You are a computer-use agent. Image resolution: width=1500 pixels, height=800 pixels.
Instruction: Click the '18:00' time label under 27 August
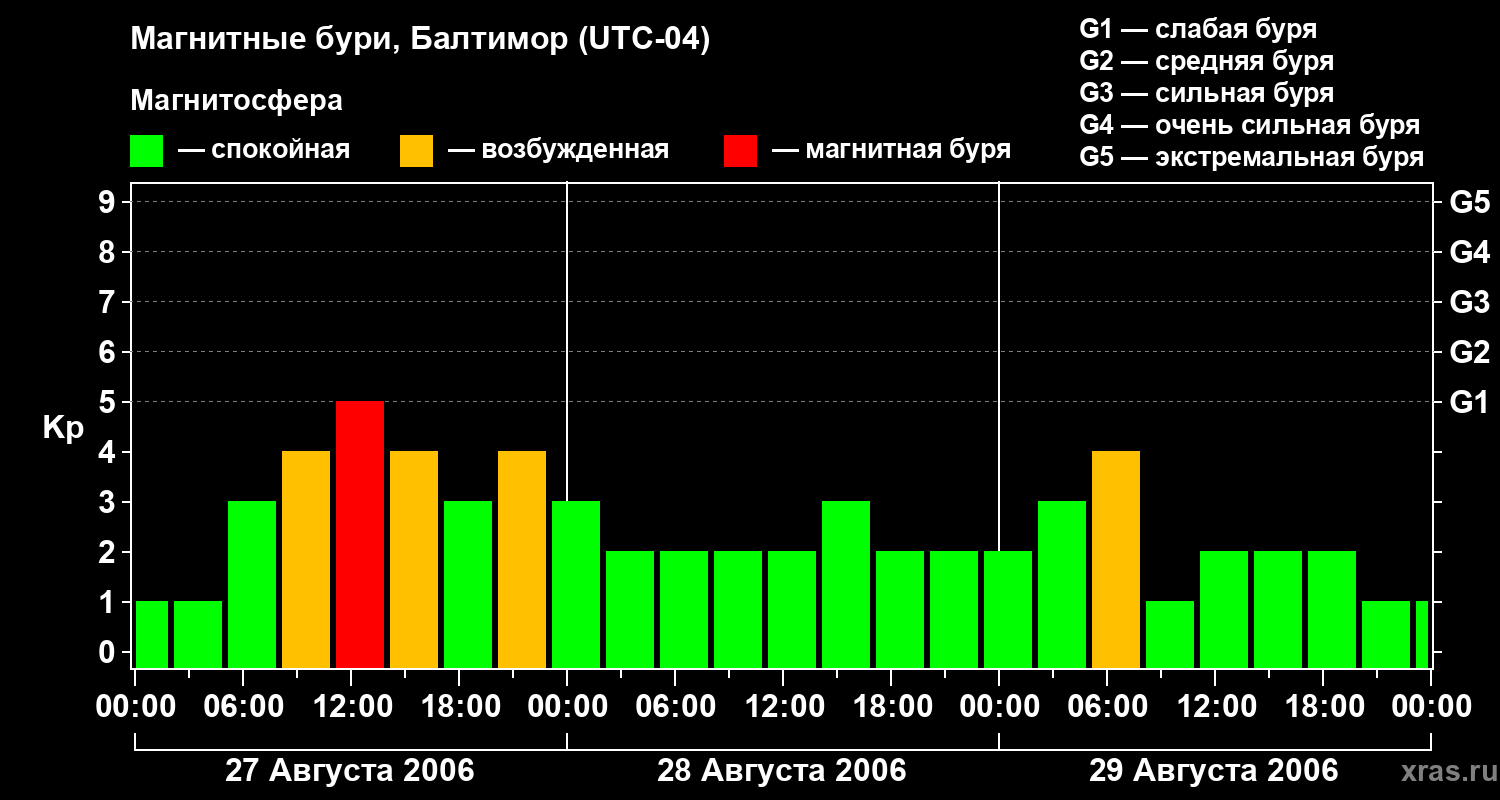(x=460, y=707)
